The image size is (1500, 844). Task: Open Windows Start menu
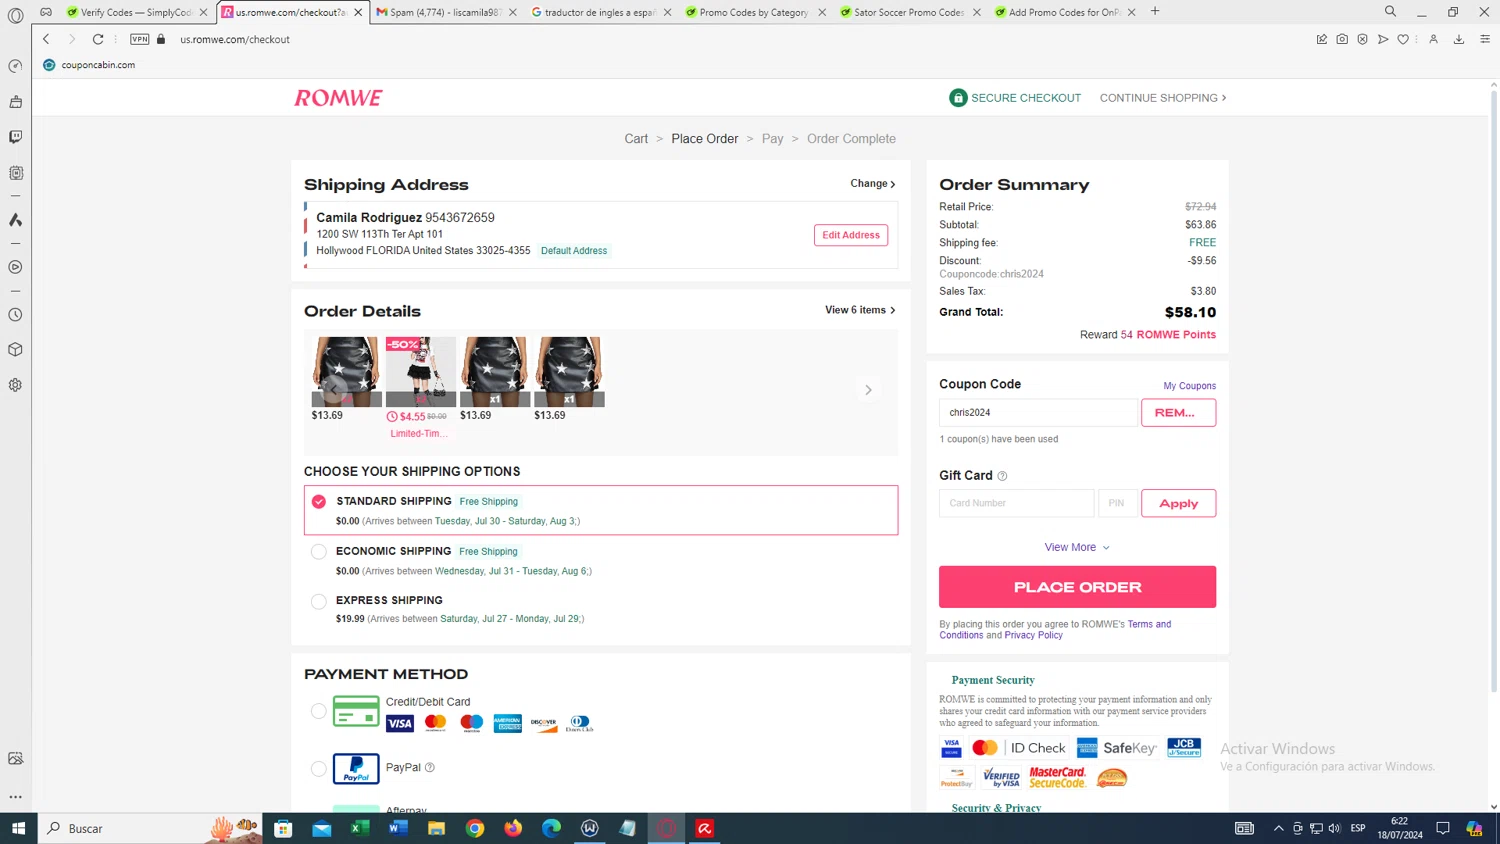pyautogui.click(x=18, y=828)
